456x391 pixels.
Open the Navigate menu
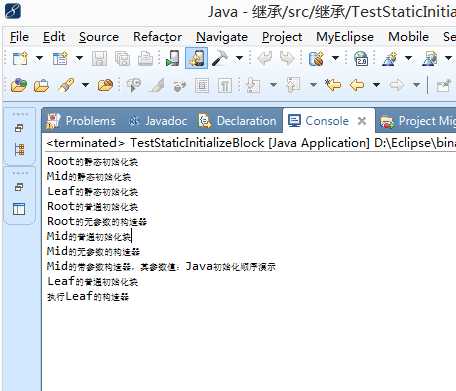pos(222,37)
